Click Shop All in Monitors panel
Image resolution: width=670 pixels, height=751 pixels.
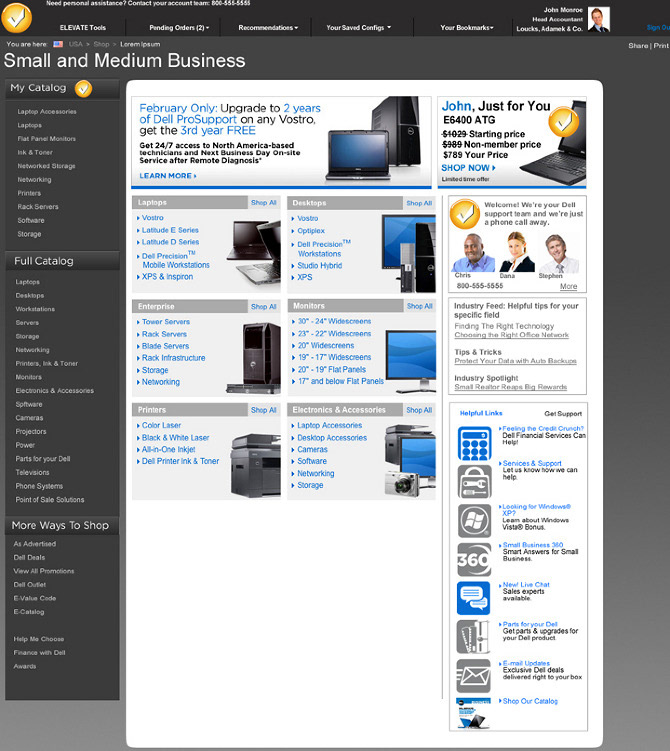click(x=420, y=306)
